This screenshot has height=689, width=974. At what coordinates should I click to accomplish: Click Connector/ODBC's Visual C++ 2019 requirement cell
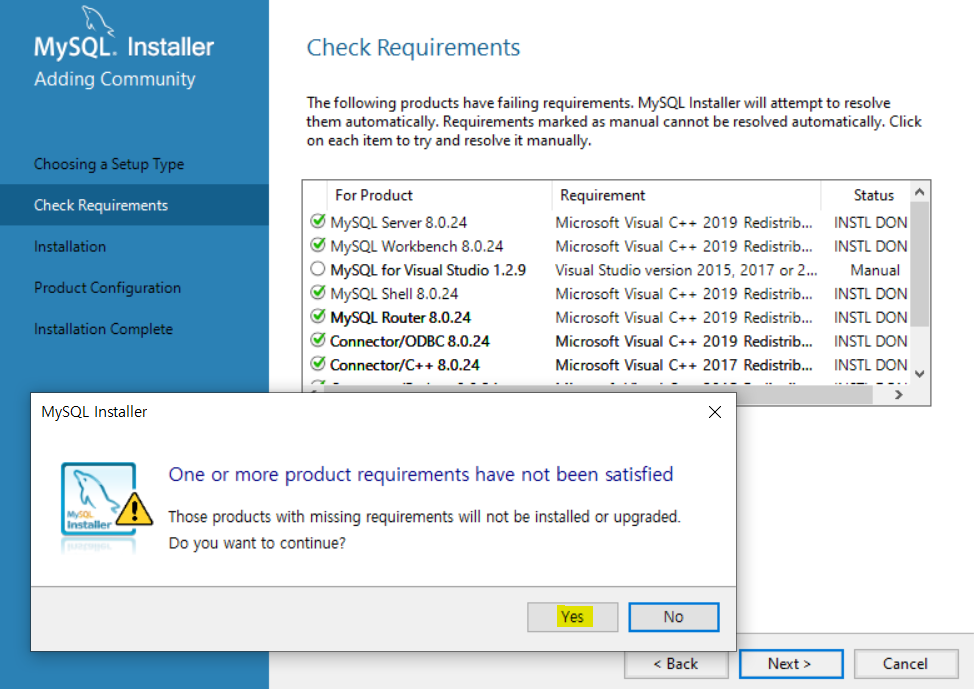[683, 341]
